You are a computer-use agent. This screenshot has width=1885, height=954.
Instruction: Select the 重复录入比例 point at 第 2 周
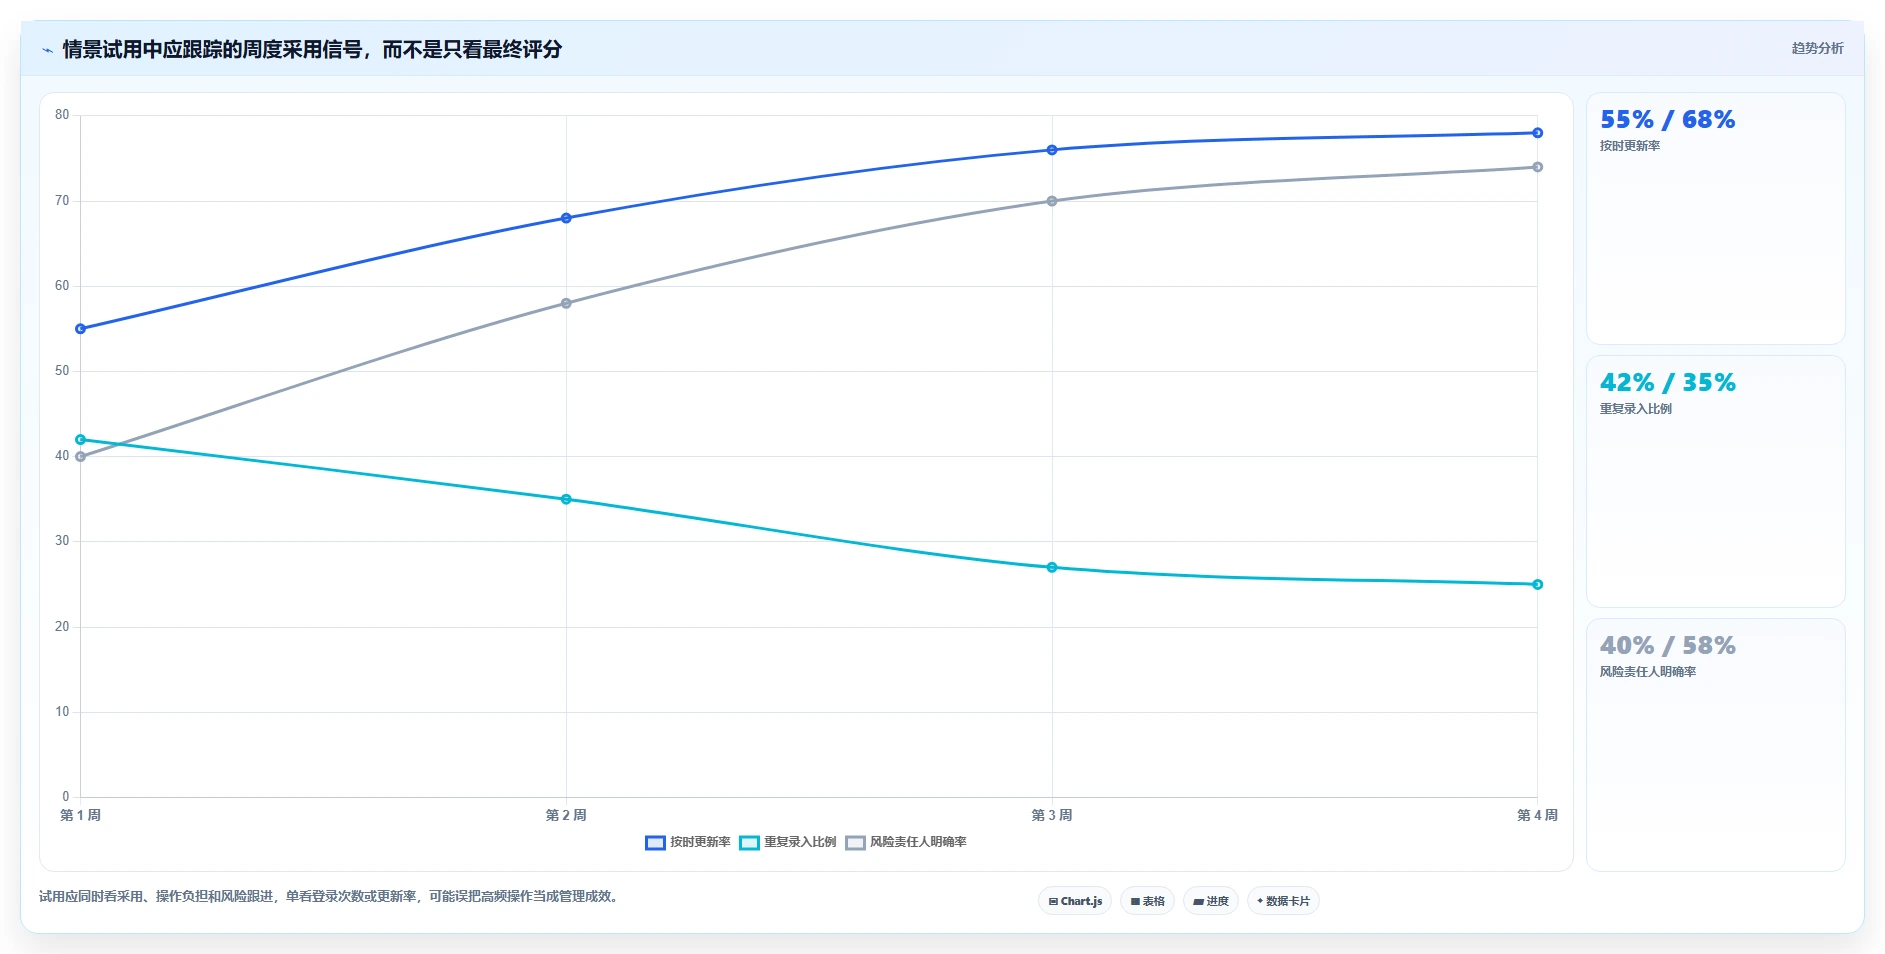[x=566, y=499]
